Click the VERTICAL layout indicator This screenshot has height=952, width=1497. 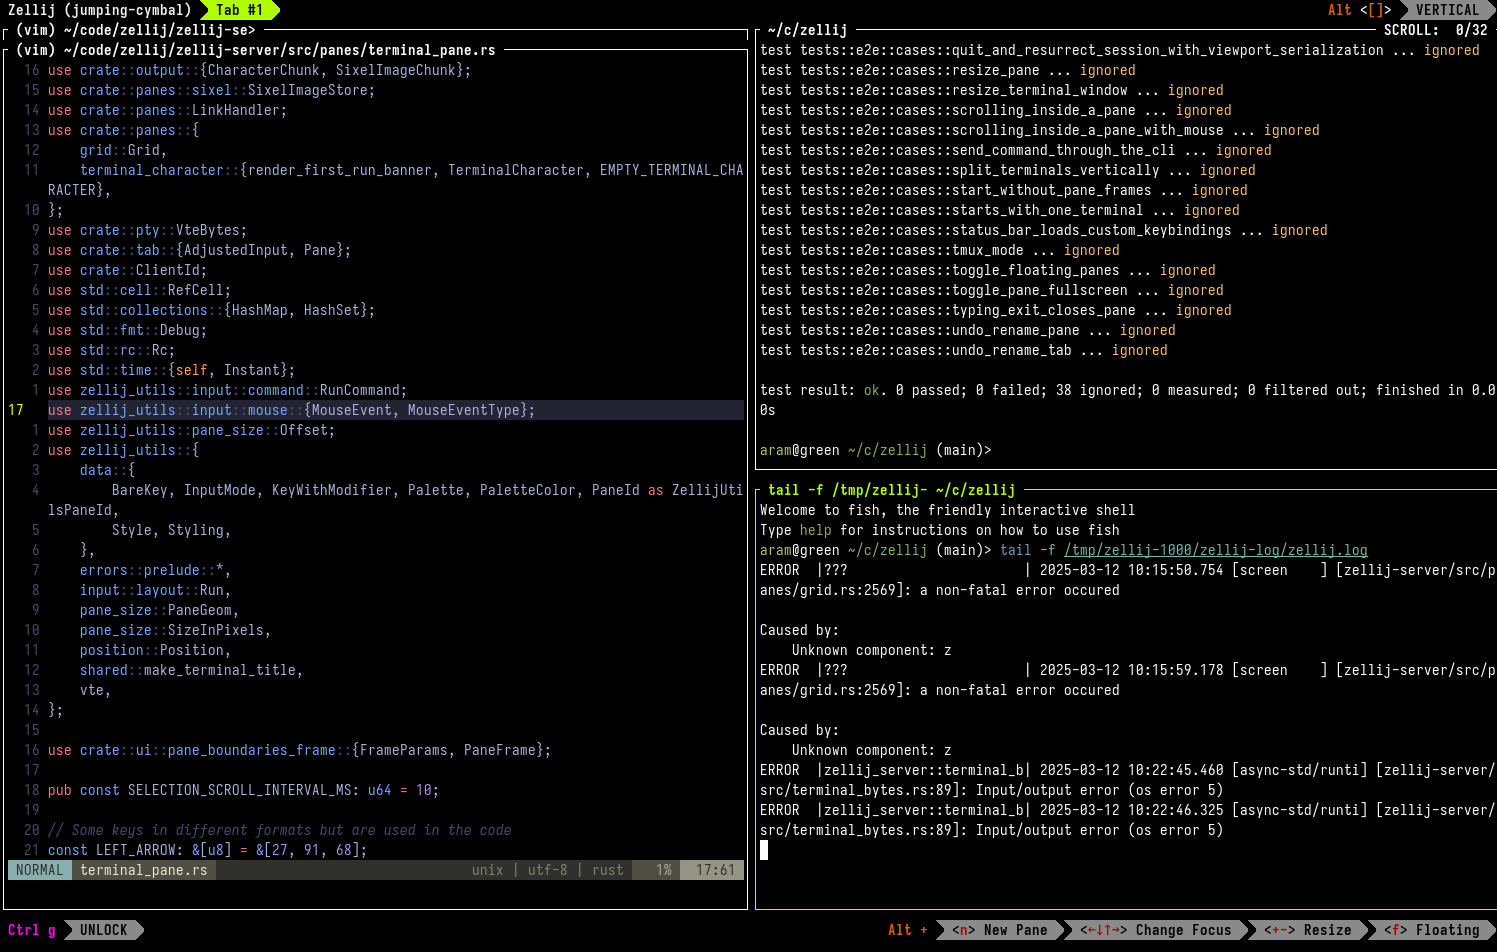tap(1446, 10)
